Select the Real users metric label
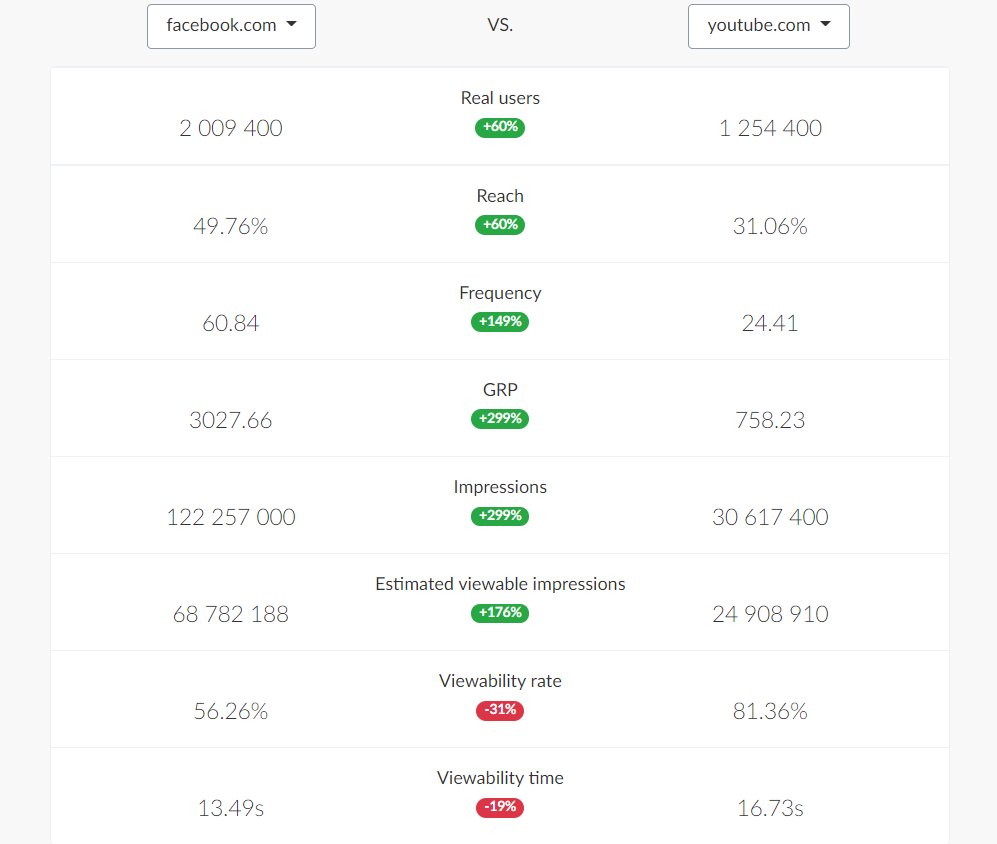 [500, 98]
